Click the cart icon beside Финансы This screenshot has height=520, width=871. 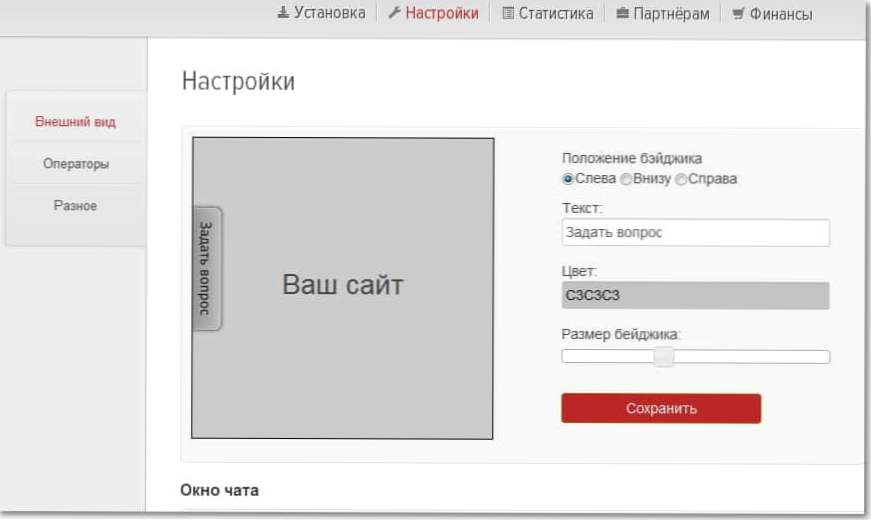point(738,14)
